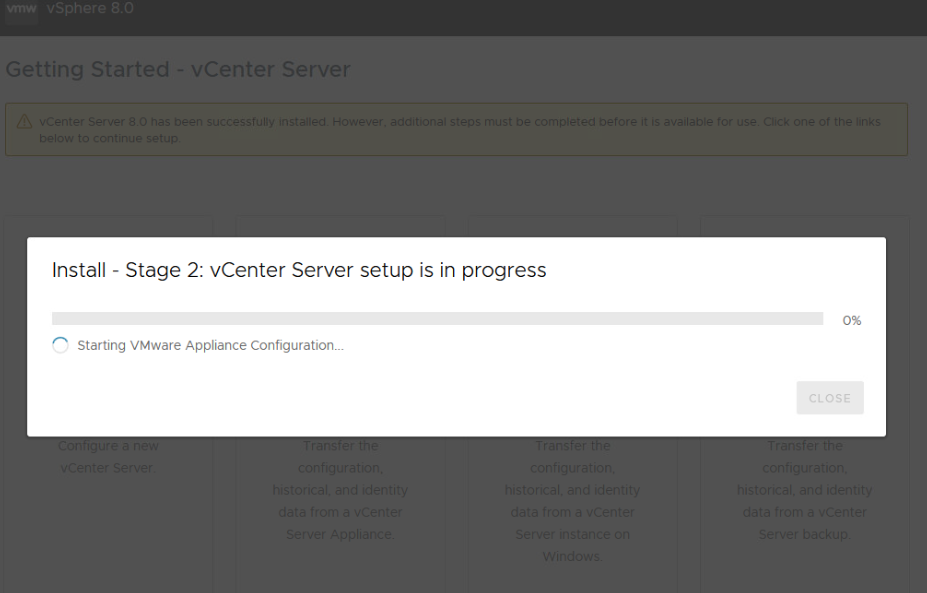Viewport: 927px width, 593px height.
Task: Select the card describing data transfer from vCenter Server Appliance
Action: [340, 500]
